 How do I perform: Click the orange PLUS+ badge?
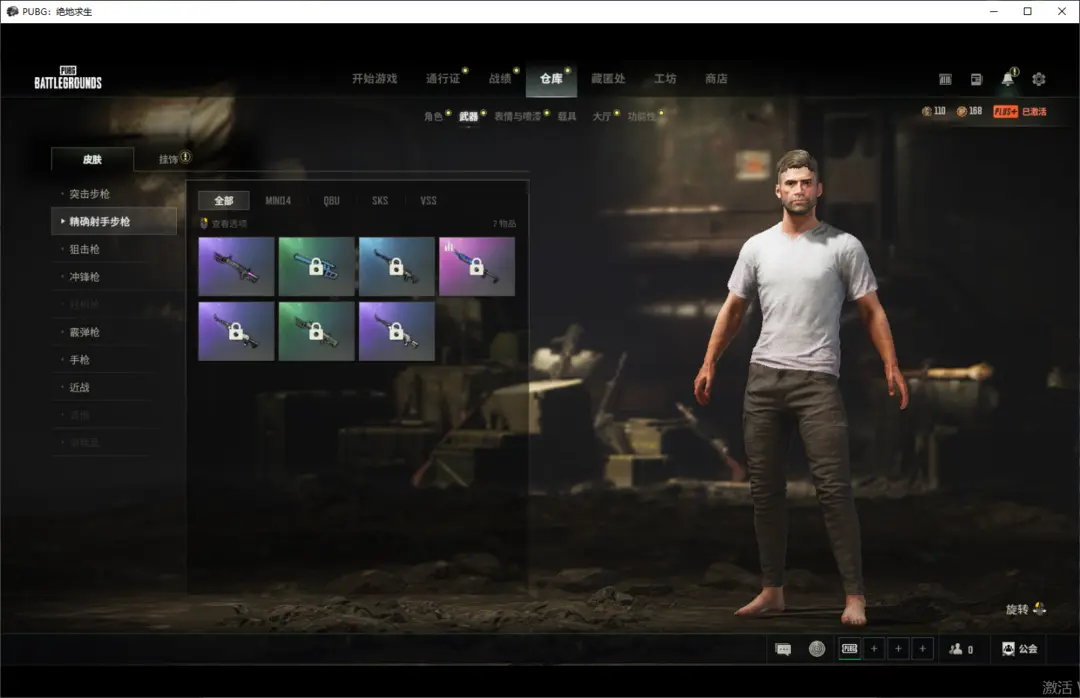1006,112
